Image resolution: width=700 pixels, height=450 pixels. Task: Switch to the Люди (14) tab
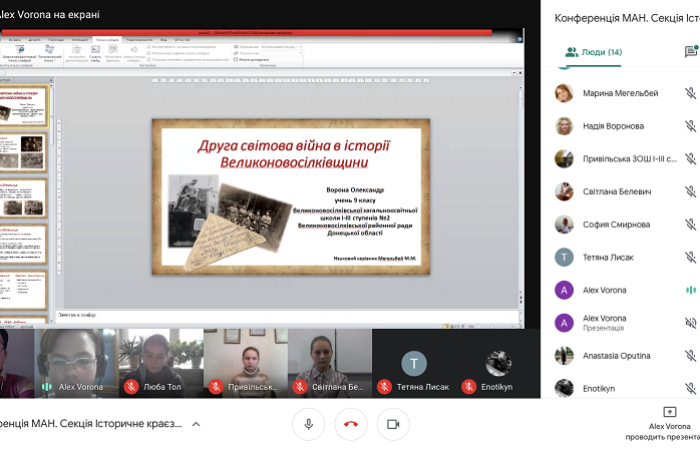coord(593,52)
